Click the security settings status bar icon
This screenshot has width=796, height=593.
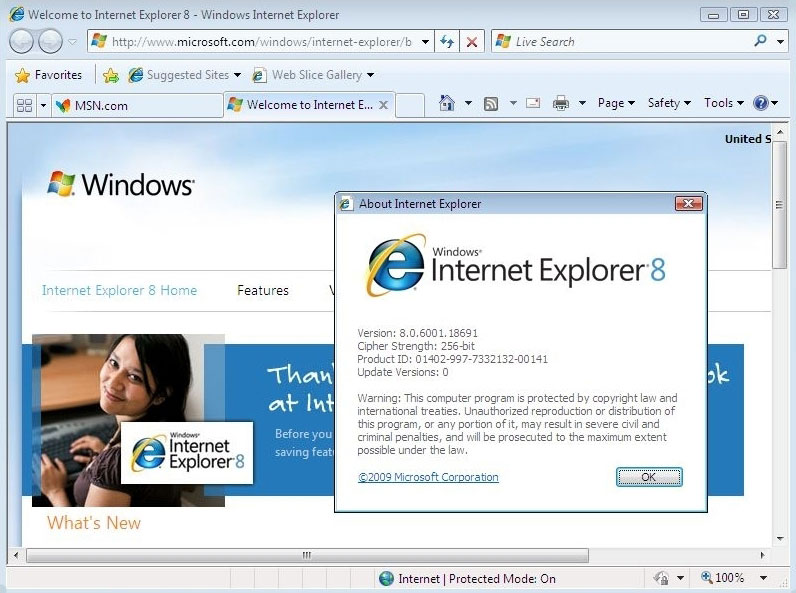[x=661, y=578]
